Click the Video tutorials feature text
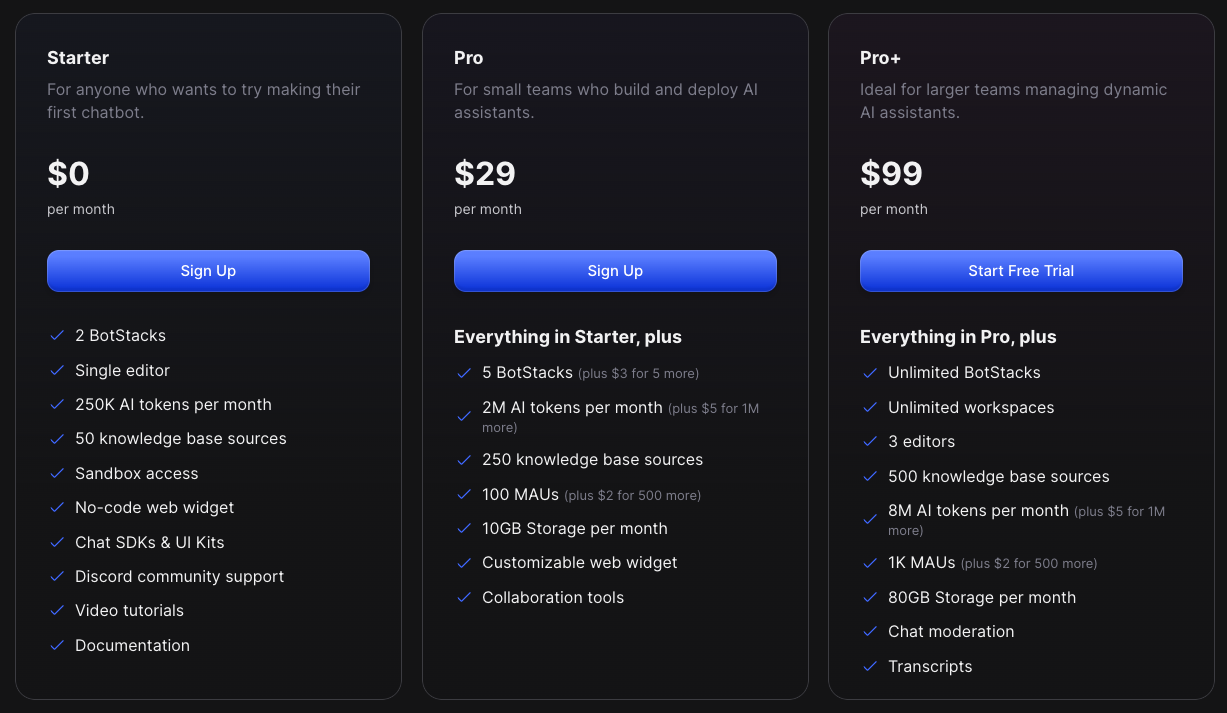 tap(129, 610)
